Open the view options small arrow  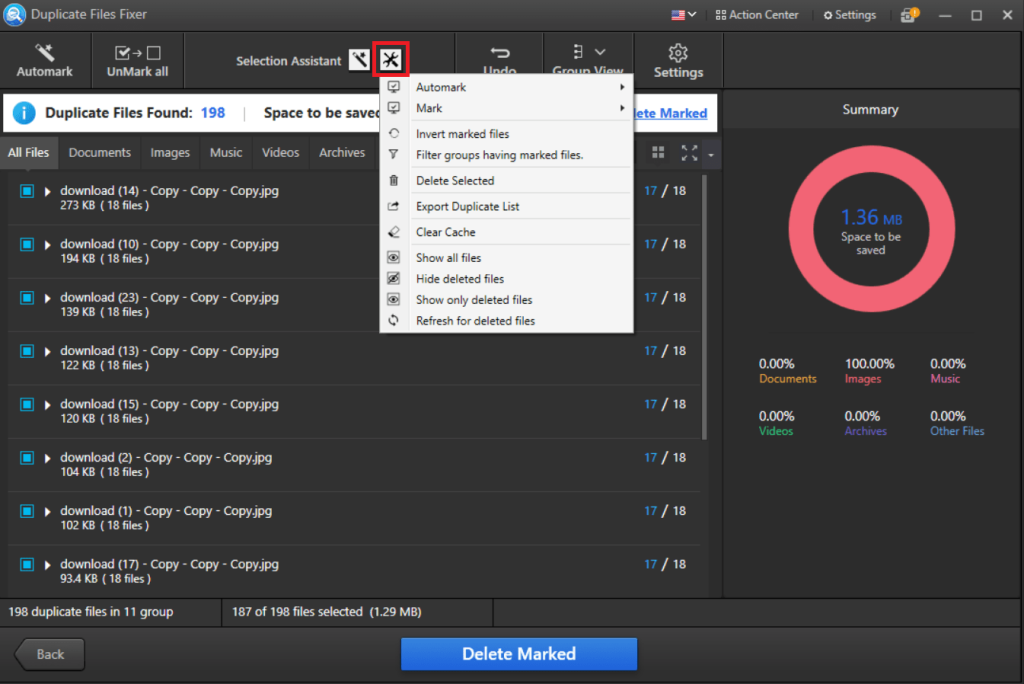click(711, 155)
